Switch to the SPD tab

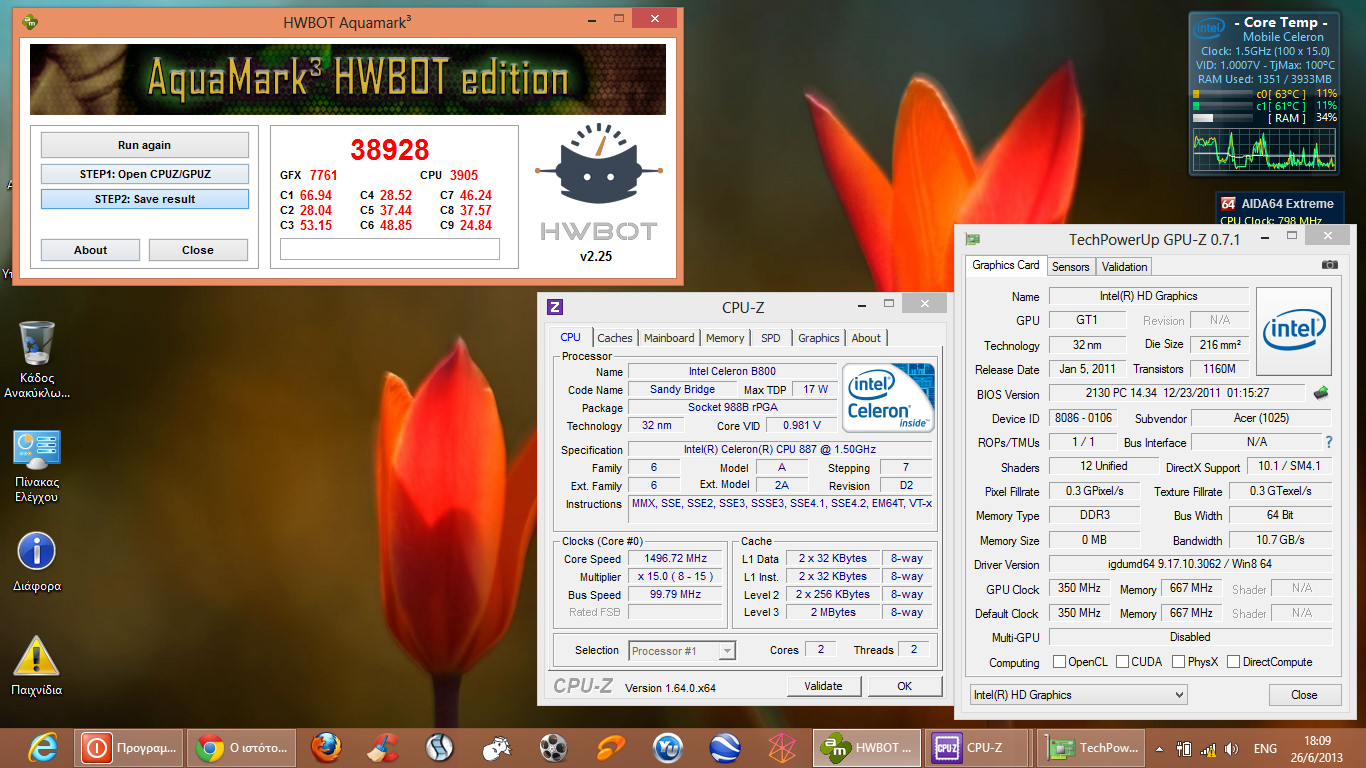coord(771,338)
